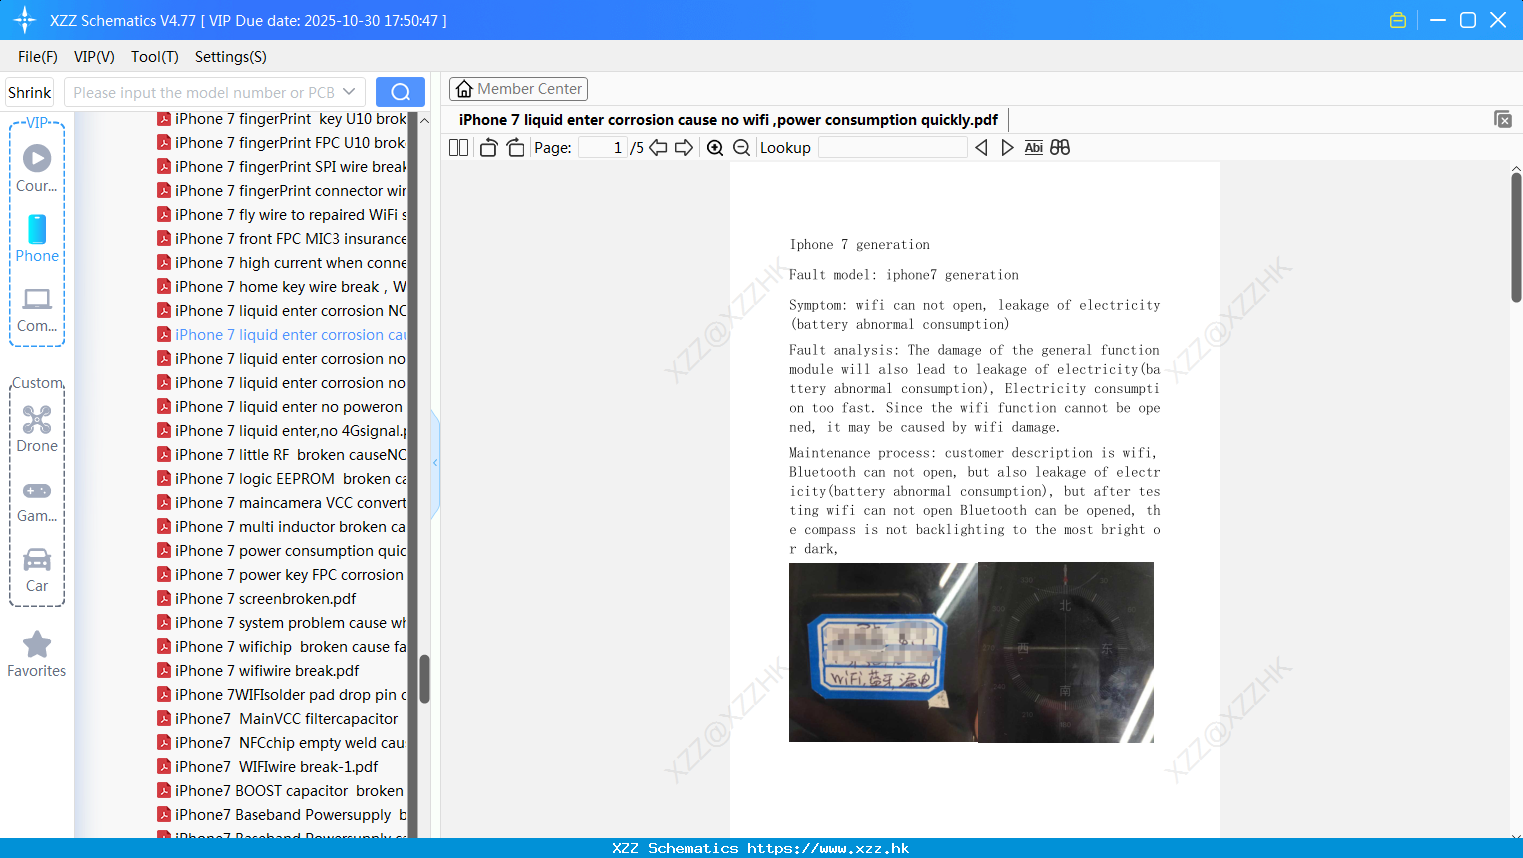Viewport: 1523px width, 858px height.
Task: Toggle whole word match Abl icon
Action: (1034, 148)
